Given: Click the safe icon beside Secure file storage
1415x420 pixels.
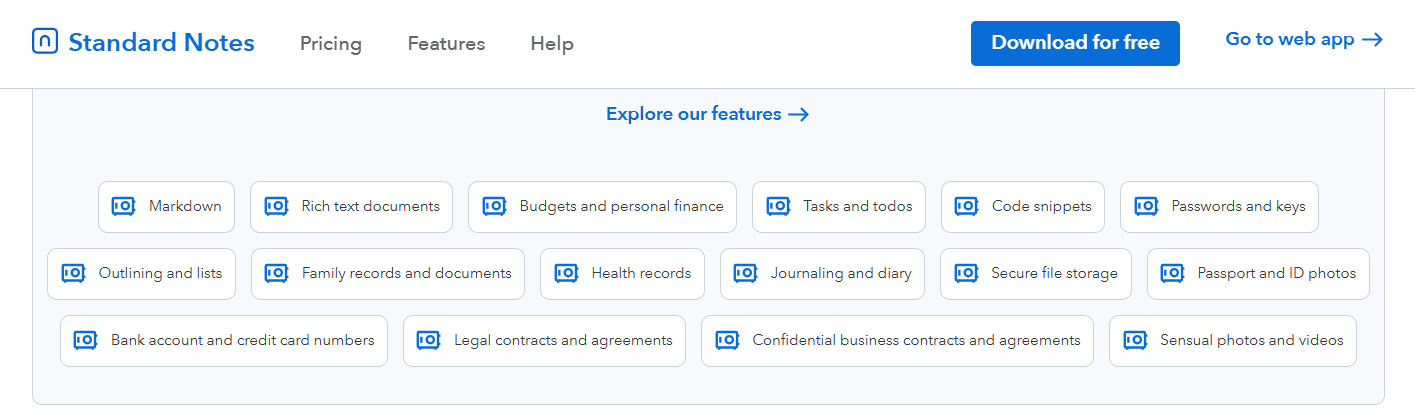Looking at the screenshot, I should (966, 273).
